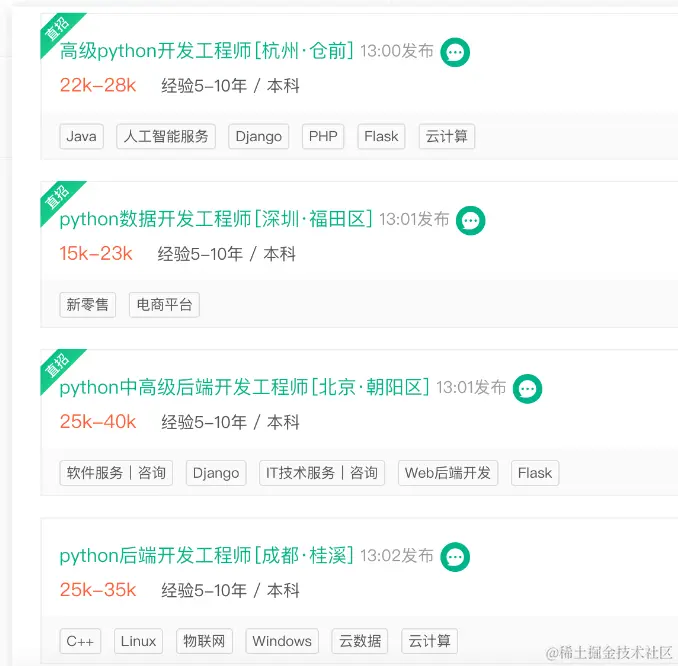
Task: Click the 直招 ribbon on the Beijing job
Action: click(57, 366)
